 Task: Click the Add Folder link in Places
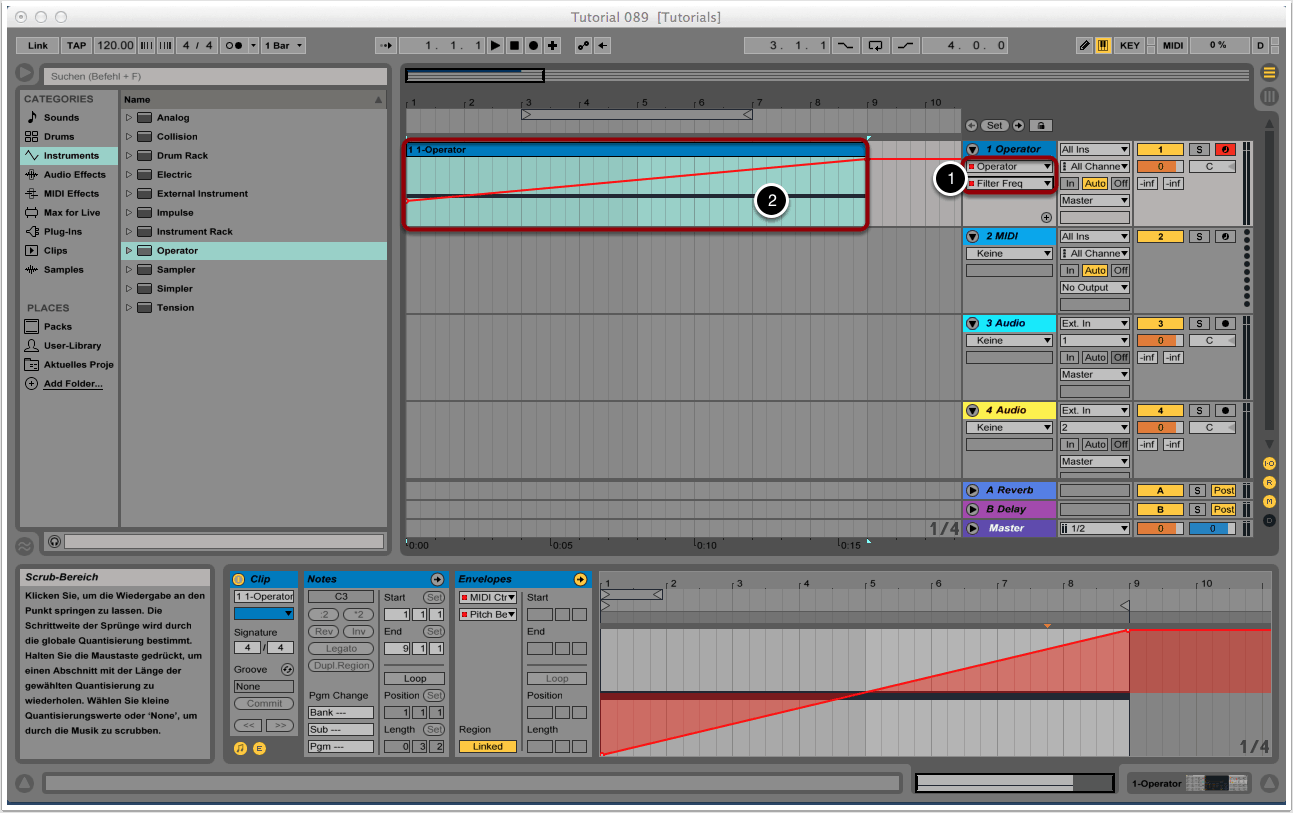72,384
